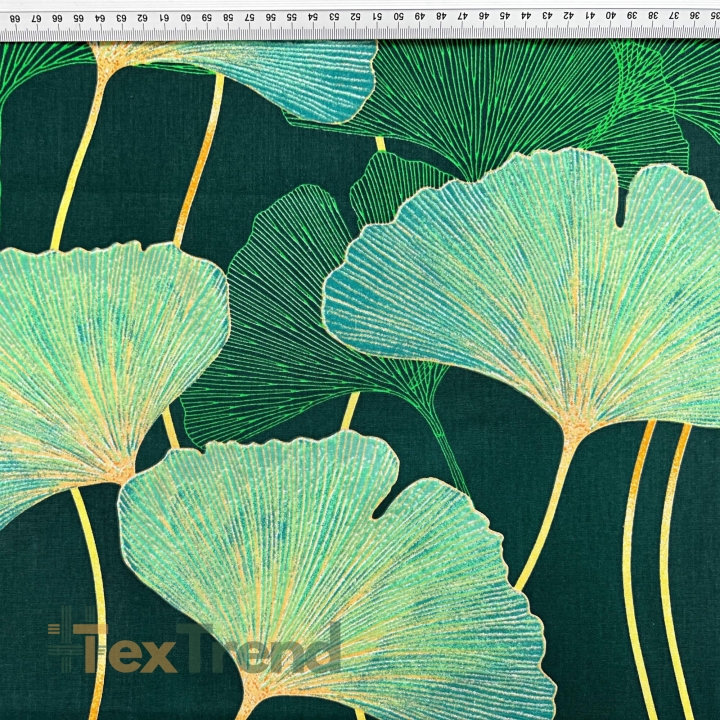Click the ruler number 41
Image resolution: width=720 pixels, height=720 pixels.
pos(590,15)
